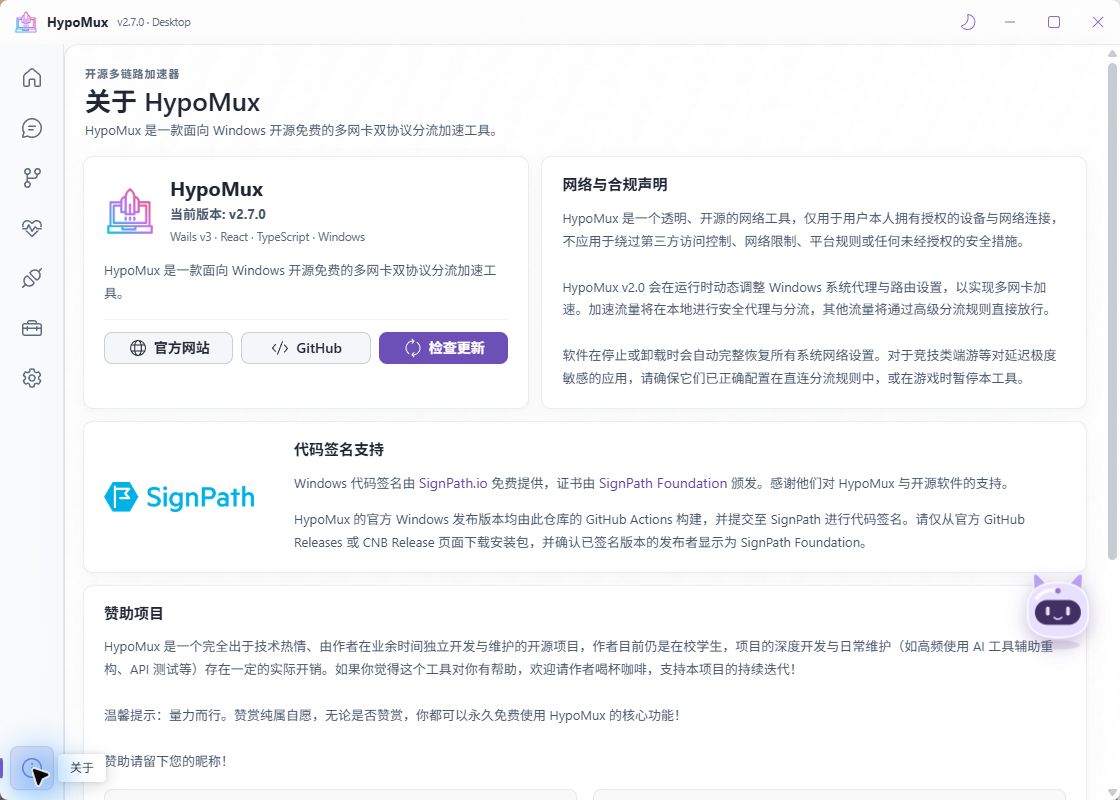Toggle dark mode moon icon
Viewport: 1120px width, 800px height.
tap(968, 22)
